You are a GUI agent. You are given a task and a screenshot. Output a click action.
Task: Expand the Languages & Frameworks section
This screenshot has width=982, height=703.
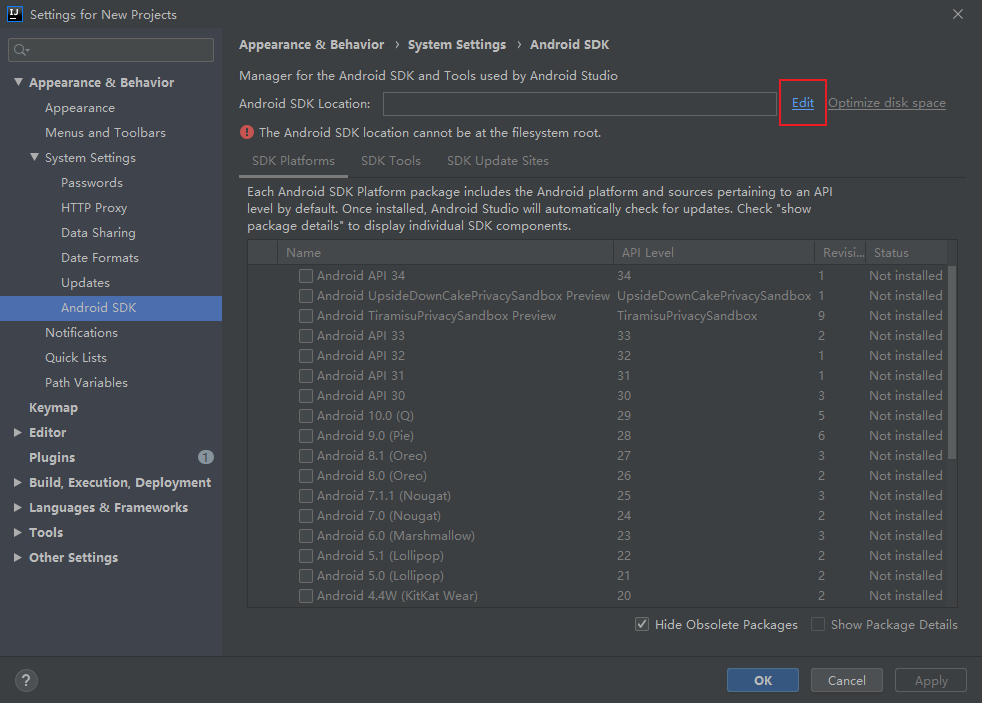tap(16, 507)
